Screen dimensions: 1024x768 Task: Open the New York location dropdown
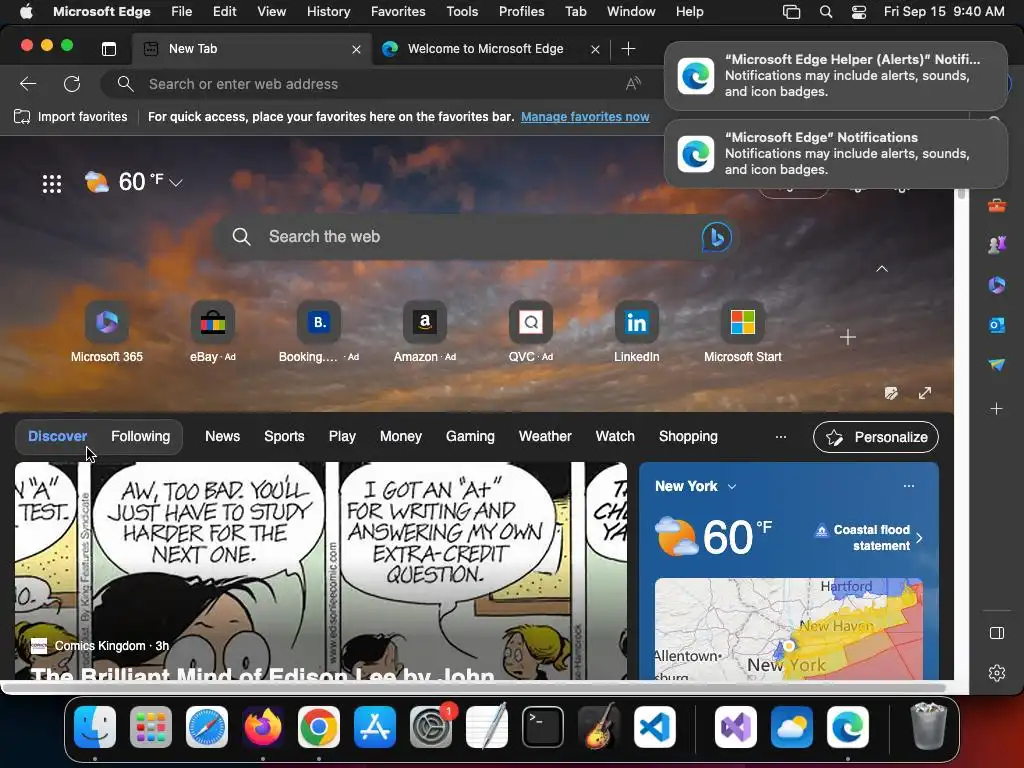pos(732,487)
